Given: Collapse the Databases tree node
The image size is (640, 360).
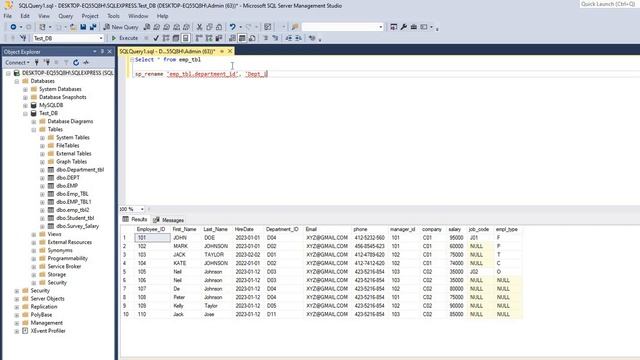Looking at the screenshot, I should (17, 81).
